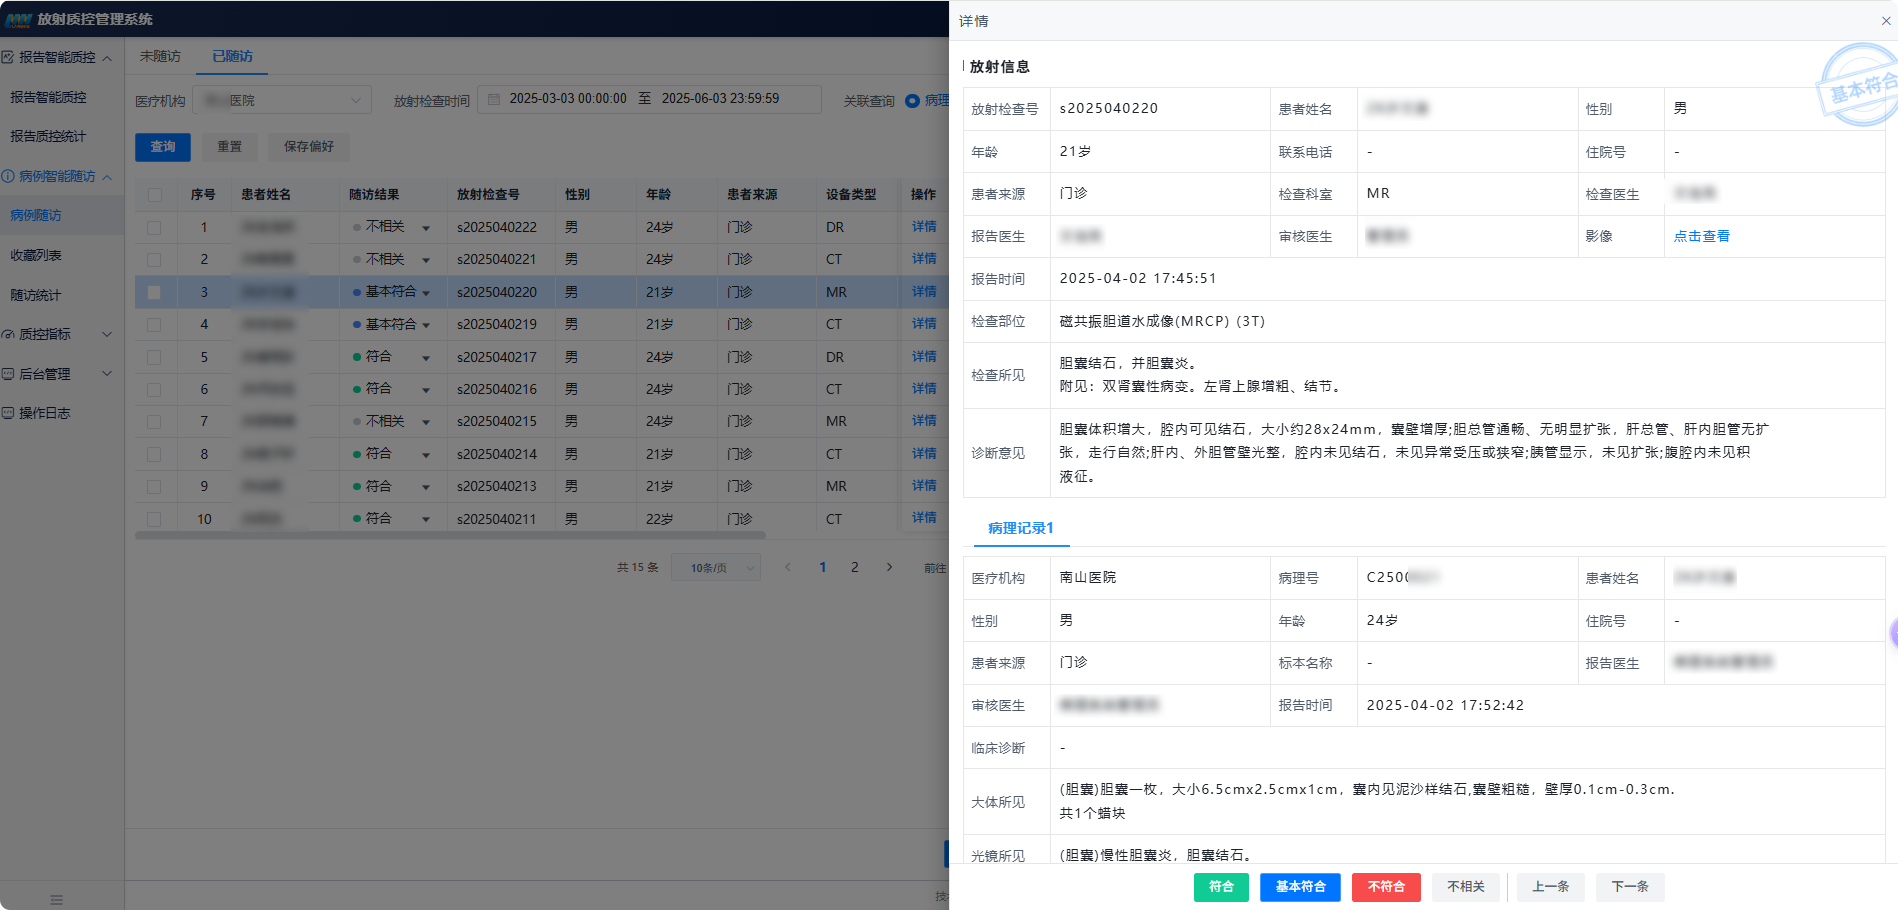Open 随访结果 dropdown for row 5
The image size is (1898, 910).
(426, 358)
